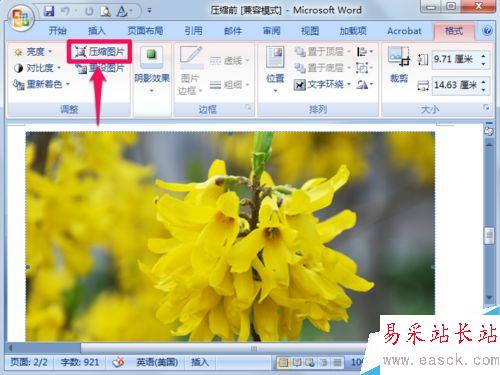Viewport: 500px width, 375px height.
Task: Click 置于底层 send to back
Action: (x=322, y=68)
